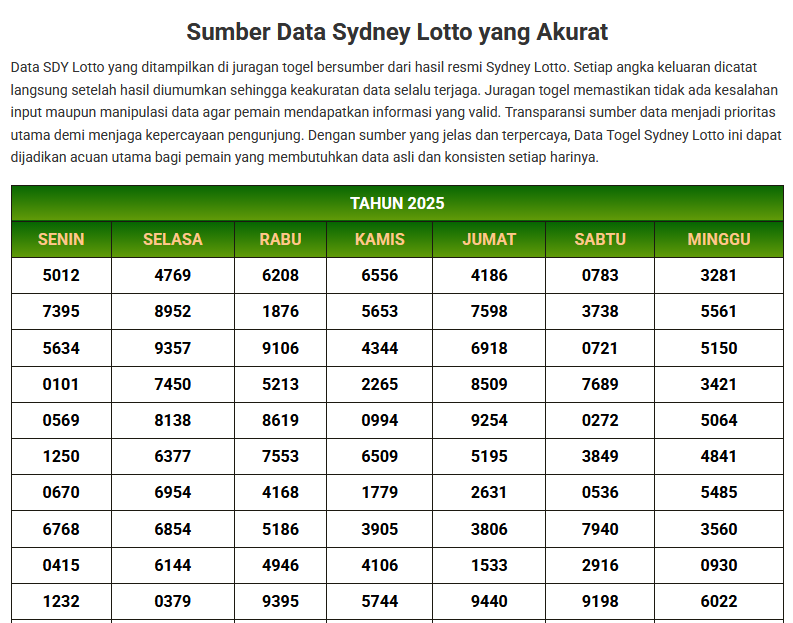Click the cell with 5213

(281, 384)
